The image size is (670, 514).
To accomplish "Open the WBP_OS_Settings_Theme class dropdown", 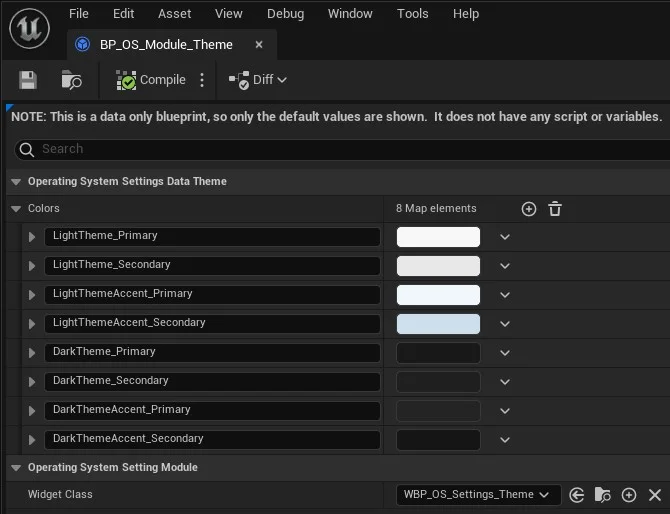I will 478,495.
